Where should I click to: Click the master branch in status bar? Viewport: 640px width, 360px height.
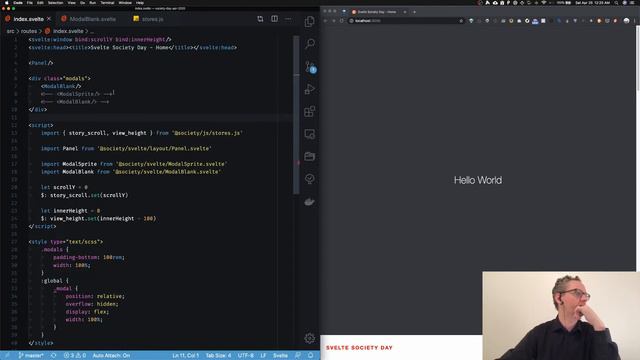pyautogui.click(x=31, y=356)
